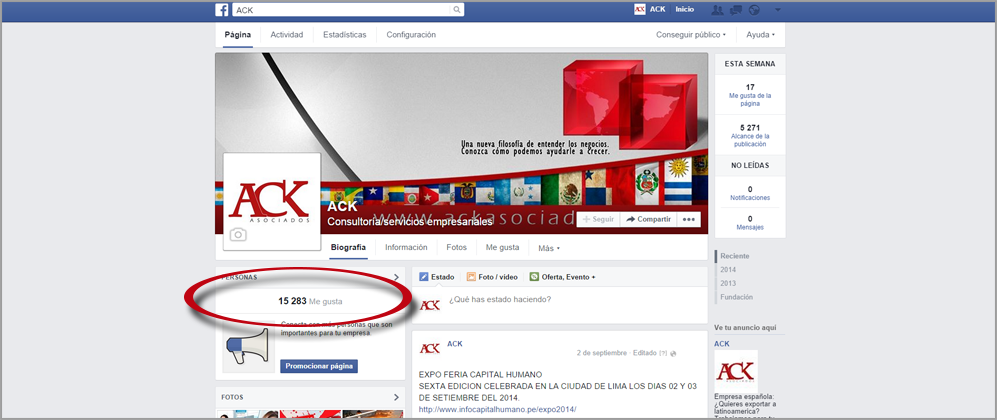
Task: Click the Promocionar página button
Action: (318, 366)
